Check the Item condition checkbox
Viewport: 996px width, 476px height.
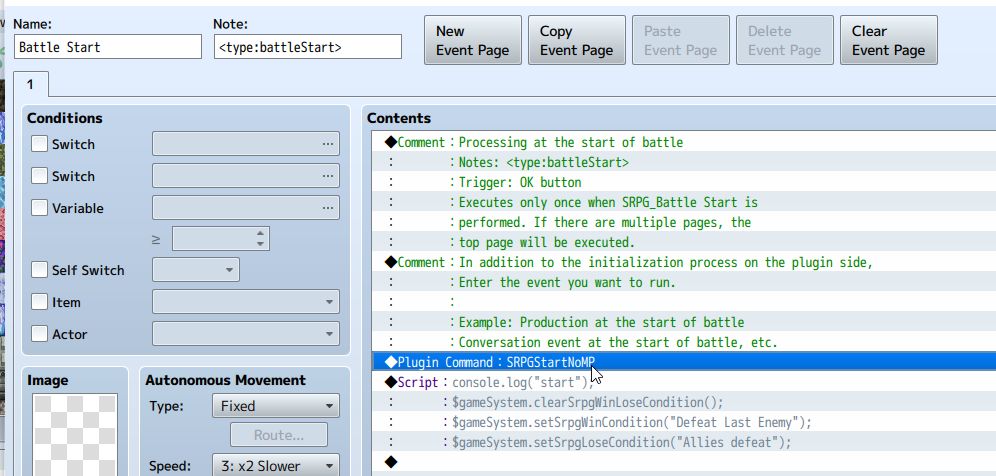click(39, 302)
